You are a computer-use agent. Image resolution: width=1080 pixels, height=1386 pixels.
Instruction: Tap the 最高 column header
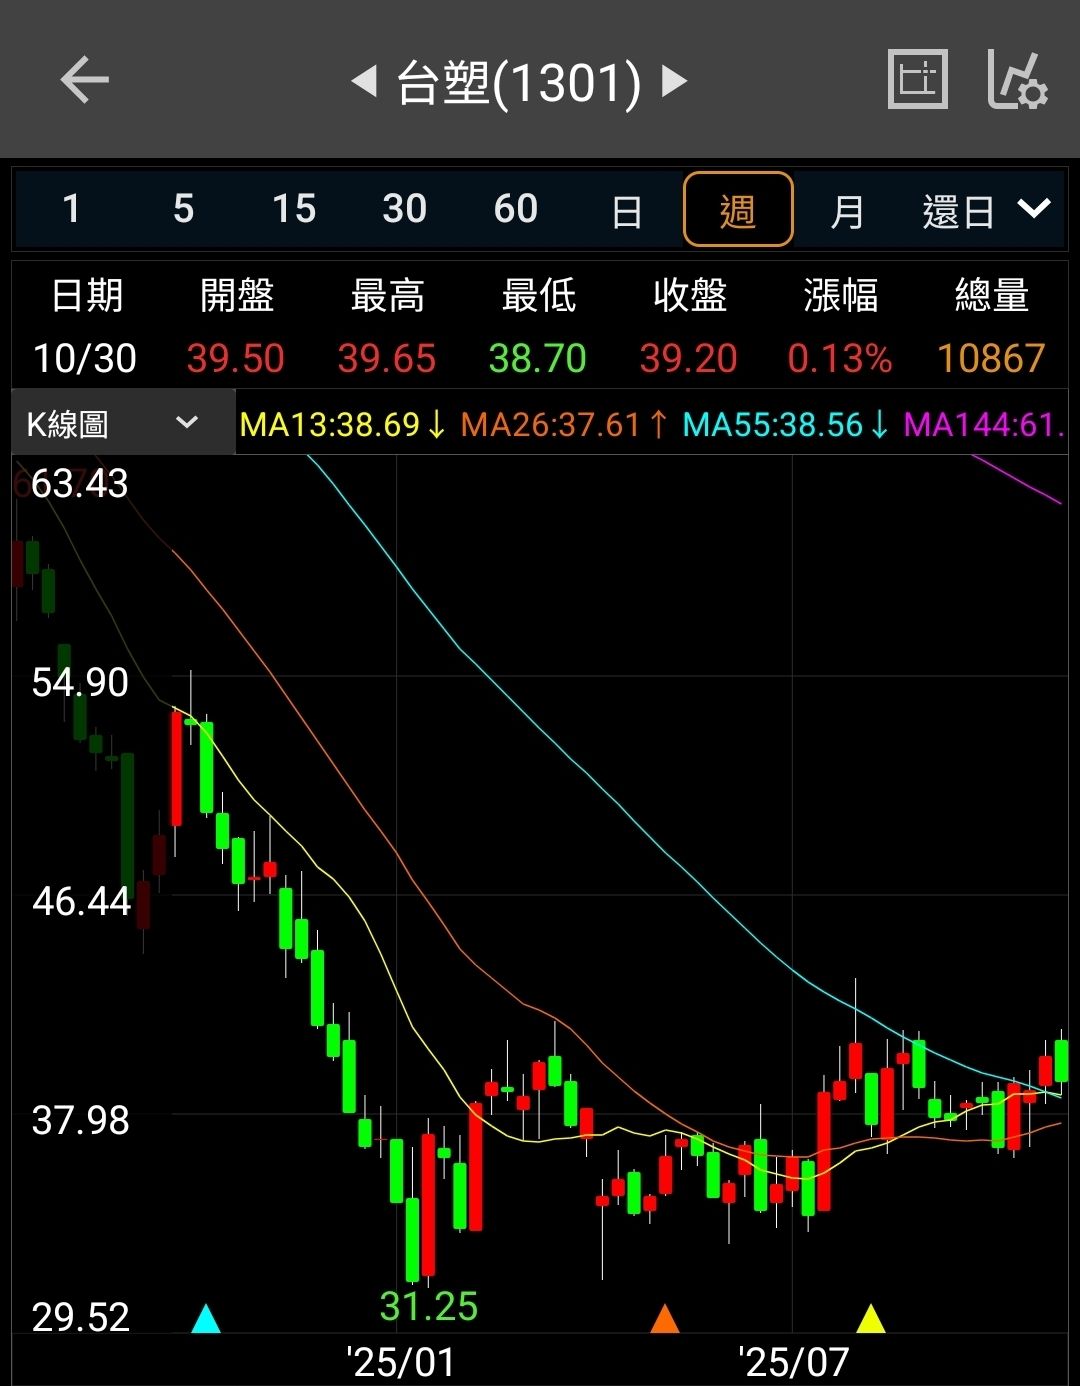388,296
